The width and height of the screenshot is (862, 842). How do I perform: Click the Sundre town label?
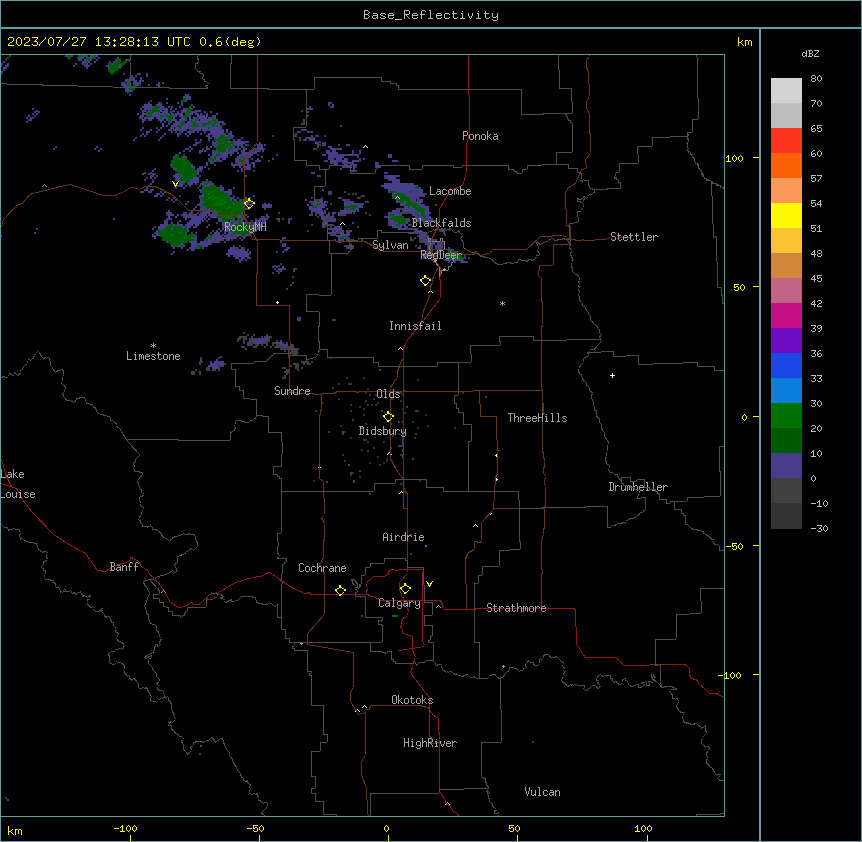point(292,391)
